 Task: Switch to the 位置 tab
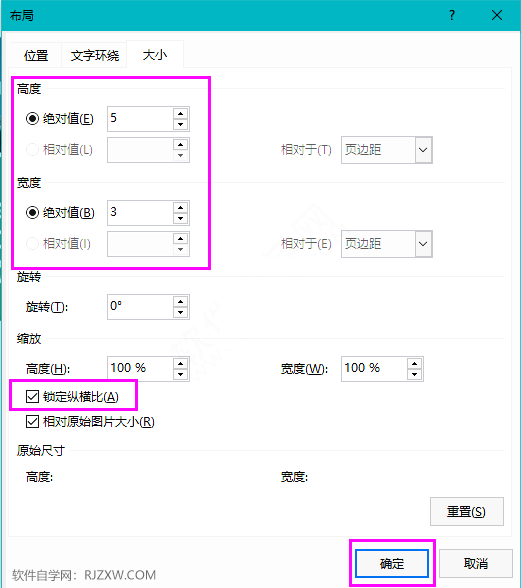pos(36,55)
